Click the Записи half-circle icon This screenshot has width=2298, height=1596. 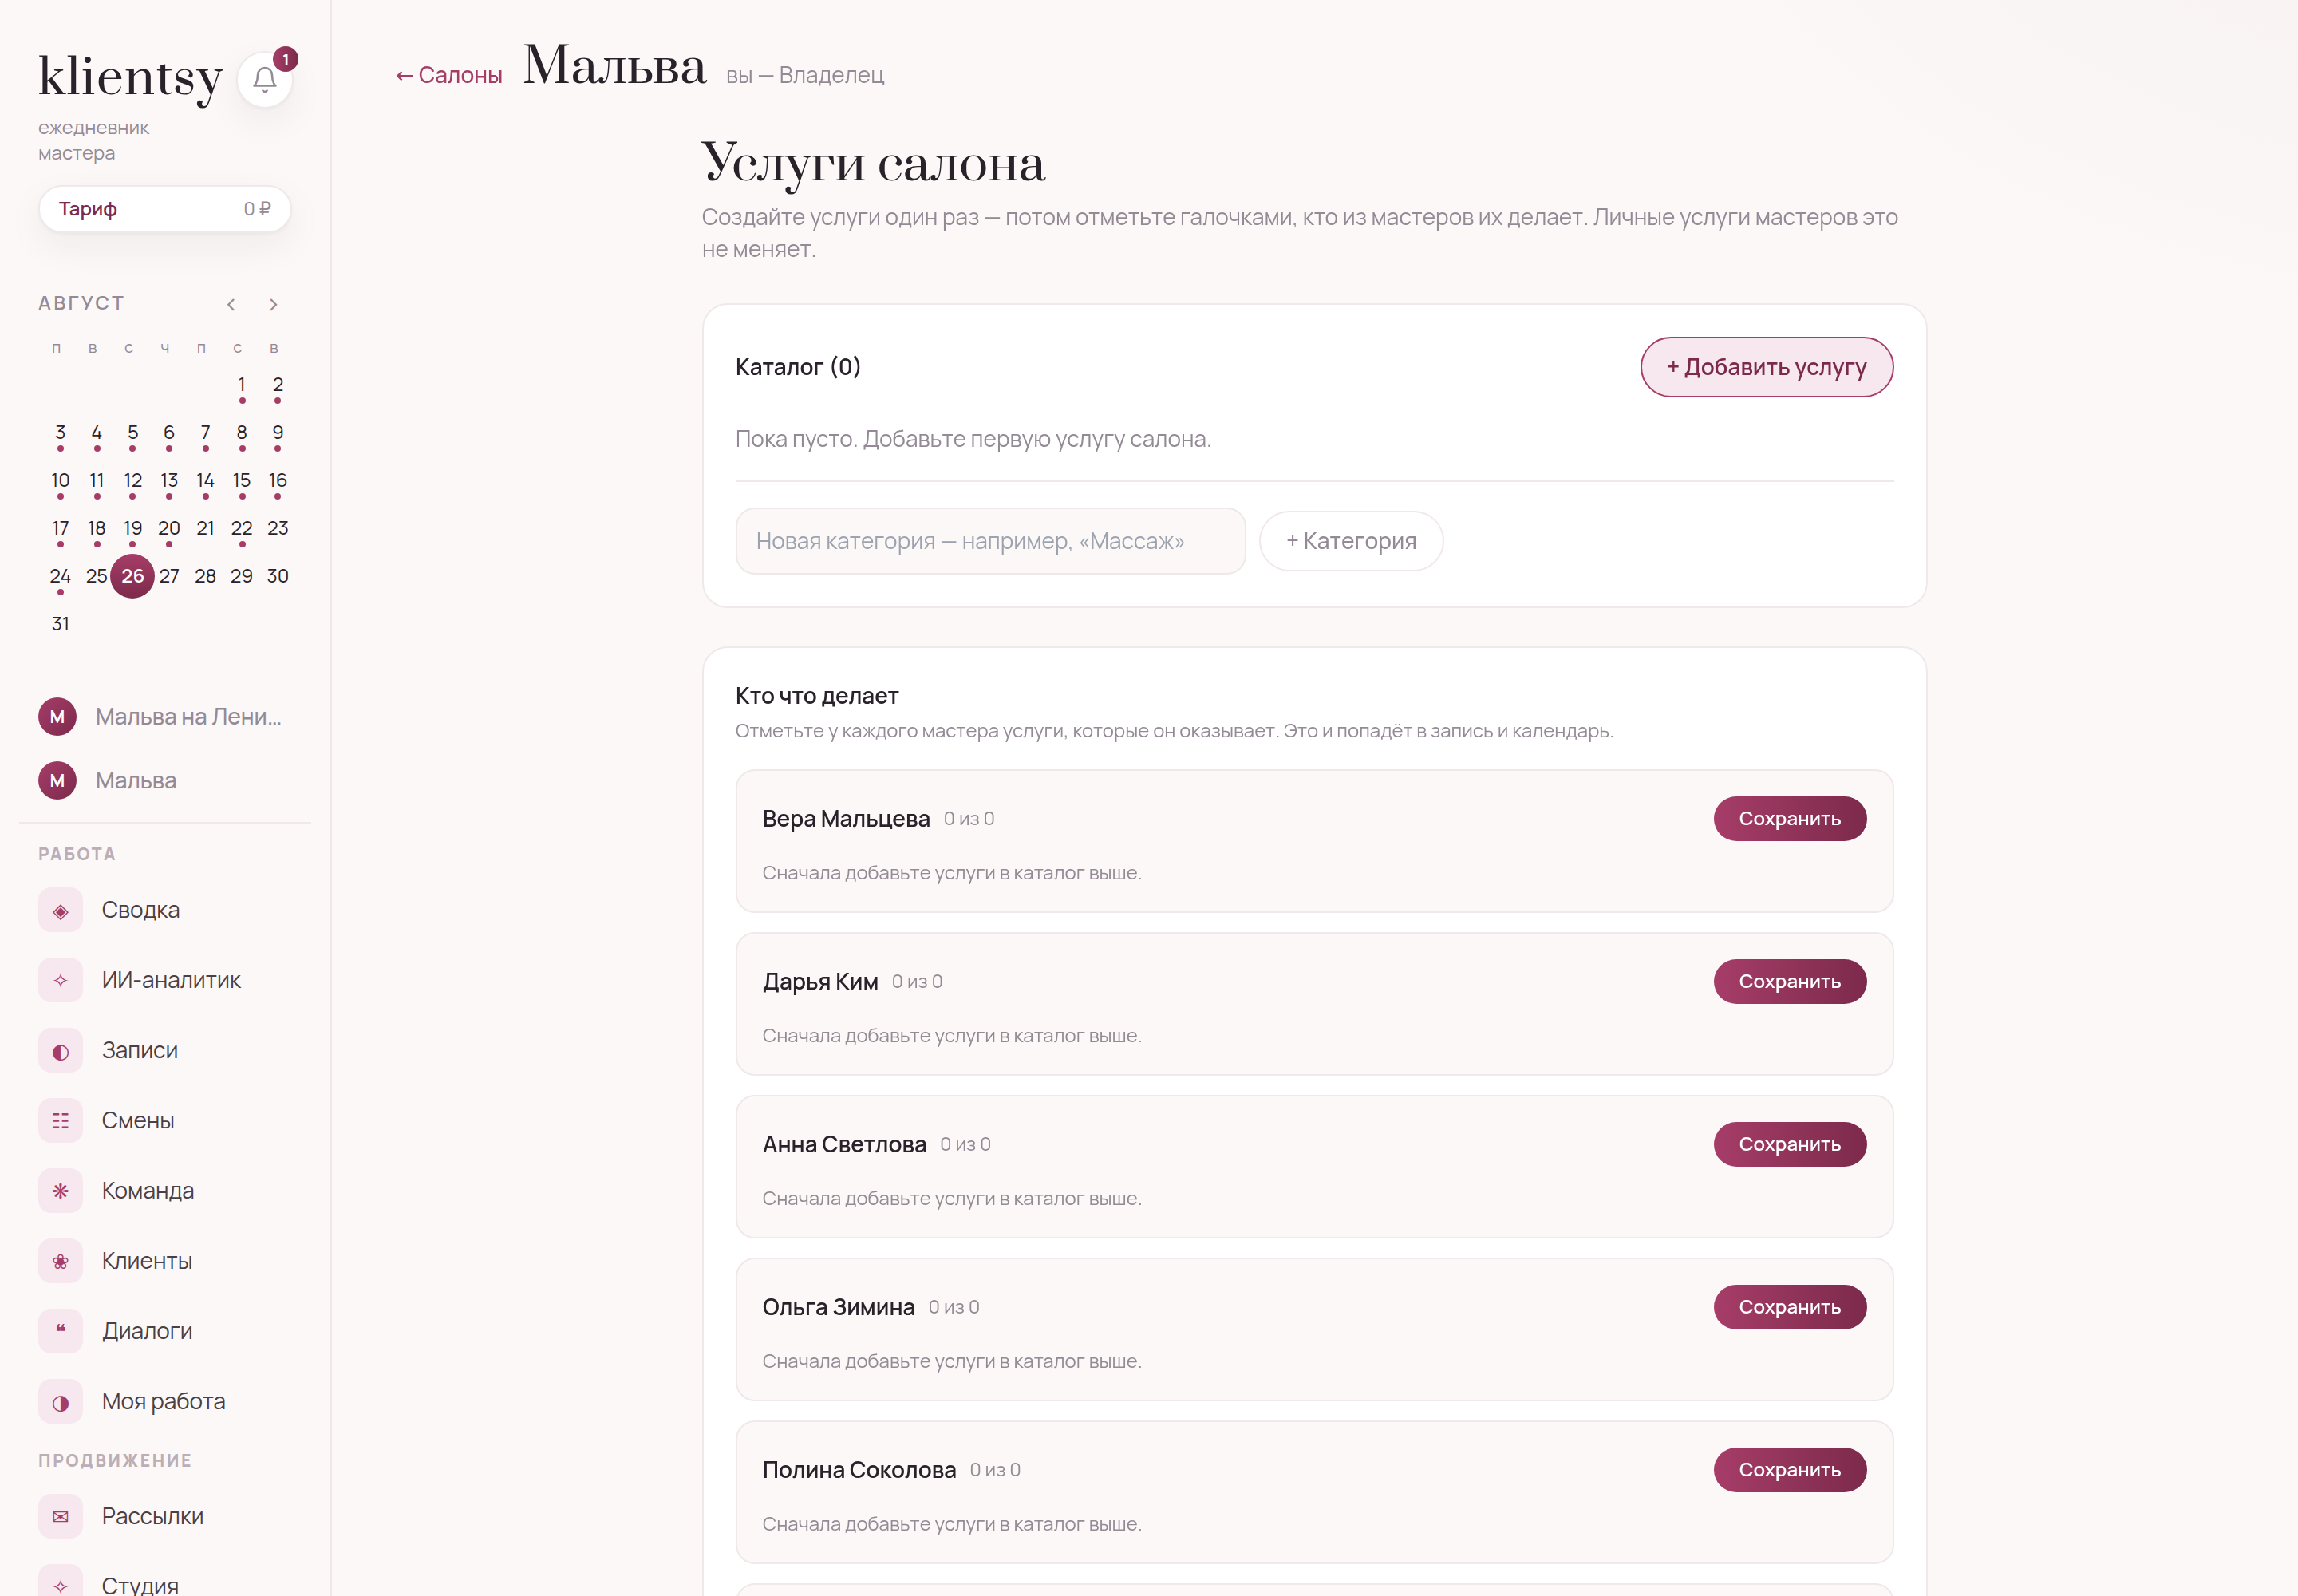(x=61, y=1050)
